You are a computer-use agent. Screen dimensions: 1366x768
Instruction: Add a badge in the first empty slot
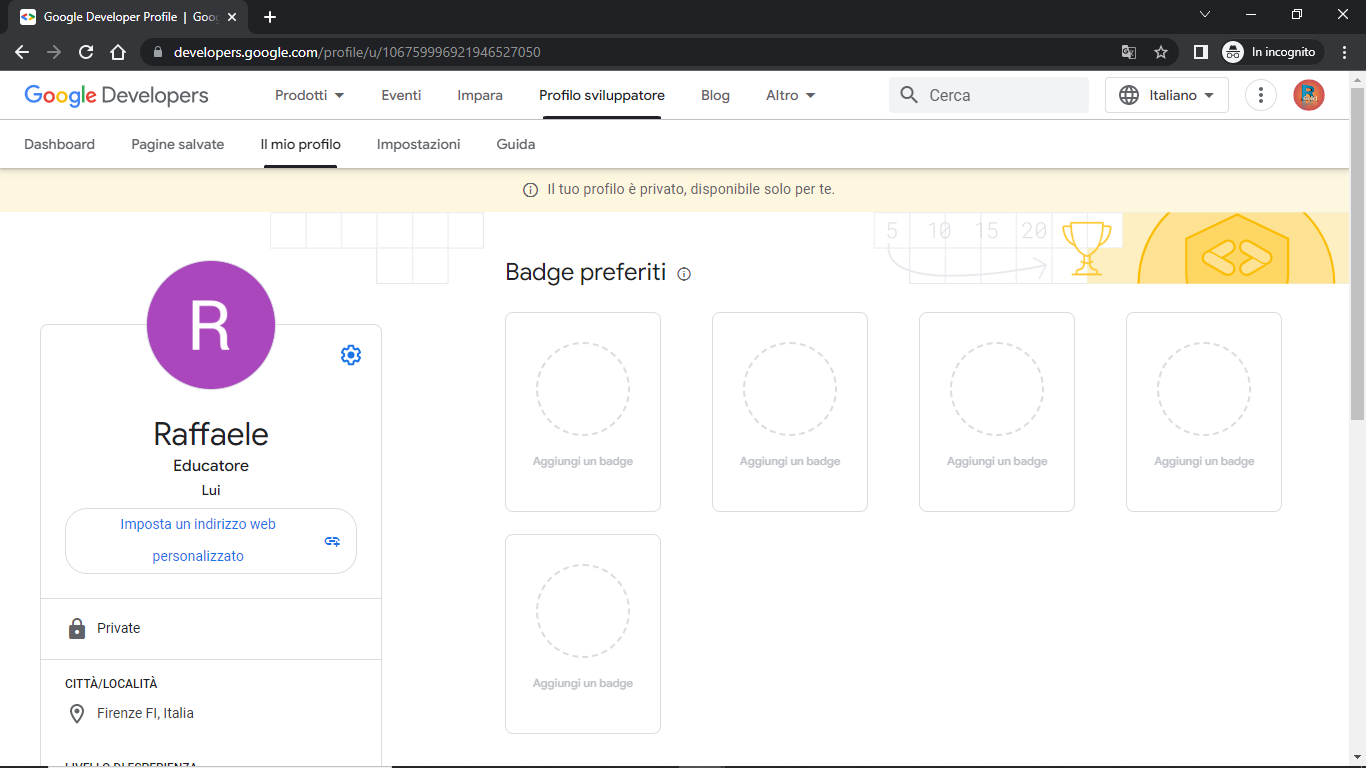point(583,412)
